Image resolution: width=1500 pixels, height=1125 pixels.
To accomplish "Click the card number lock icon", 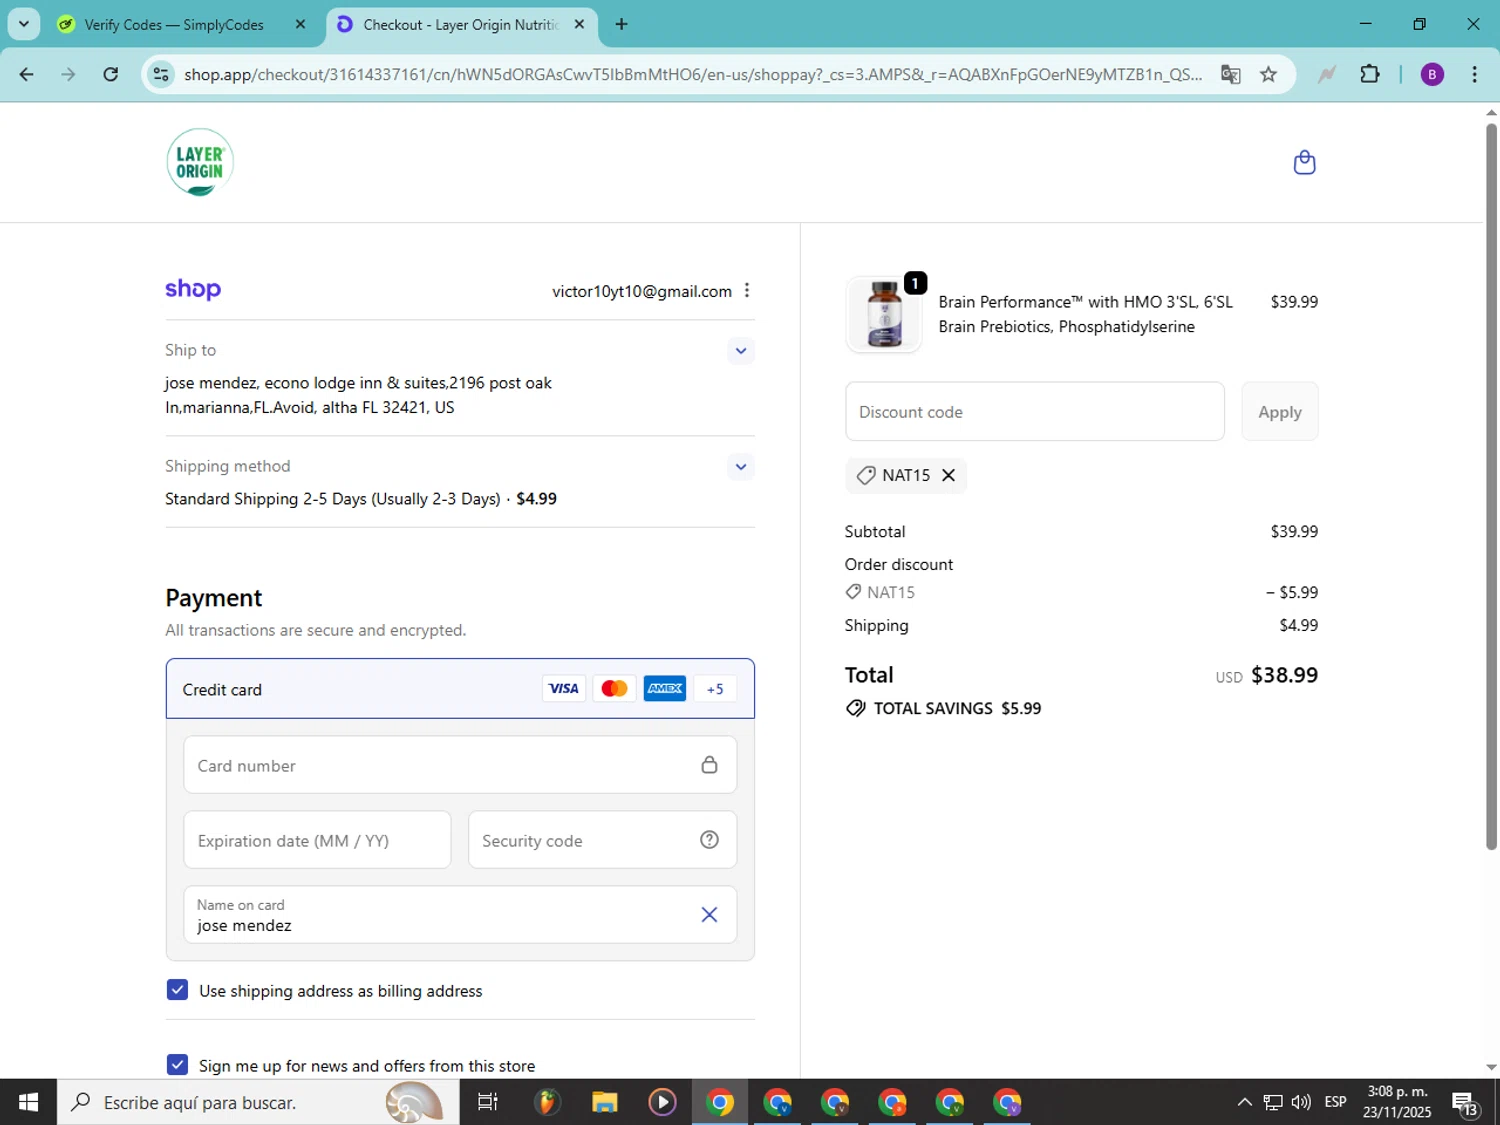I will (709, 765).
